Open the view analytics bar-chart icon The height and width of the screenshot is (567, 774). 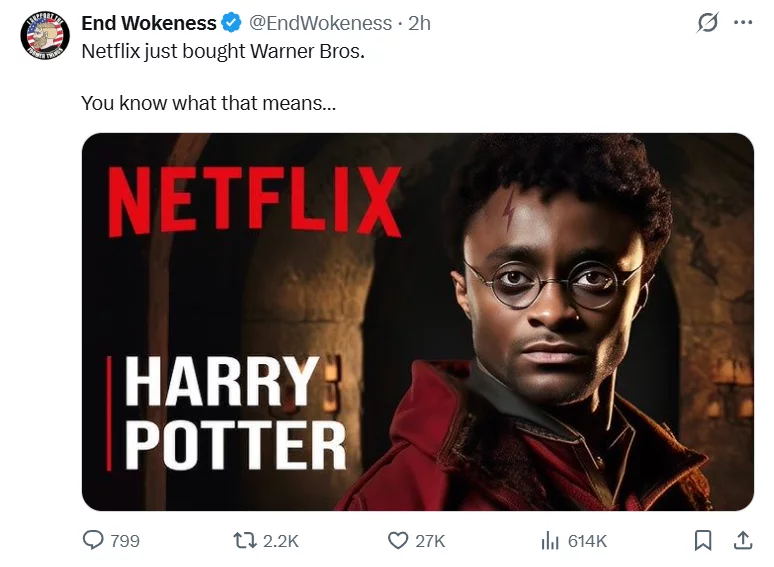click(x=549, y=540)
